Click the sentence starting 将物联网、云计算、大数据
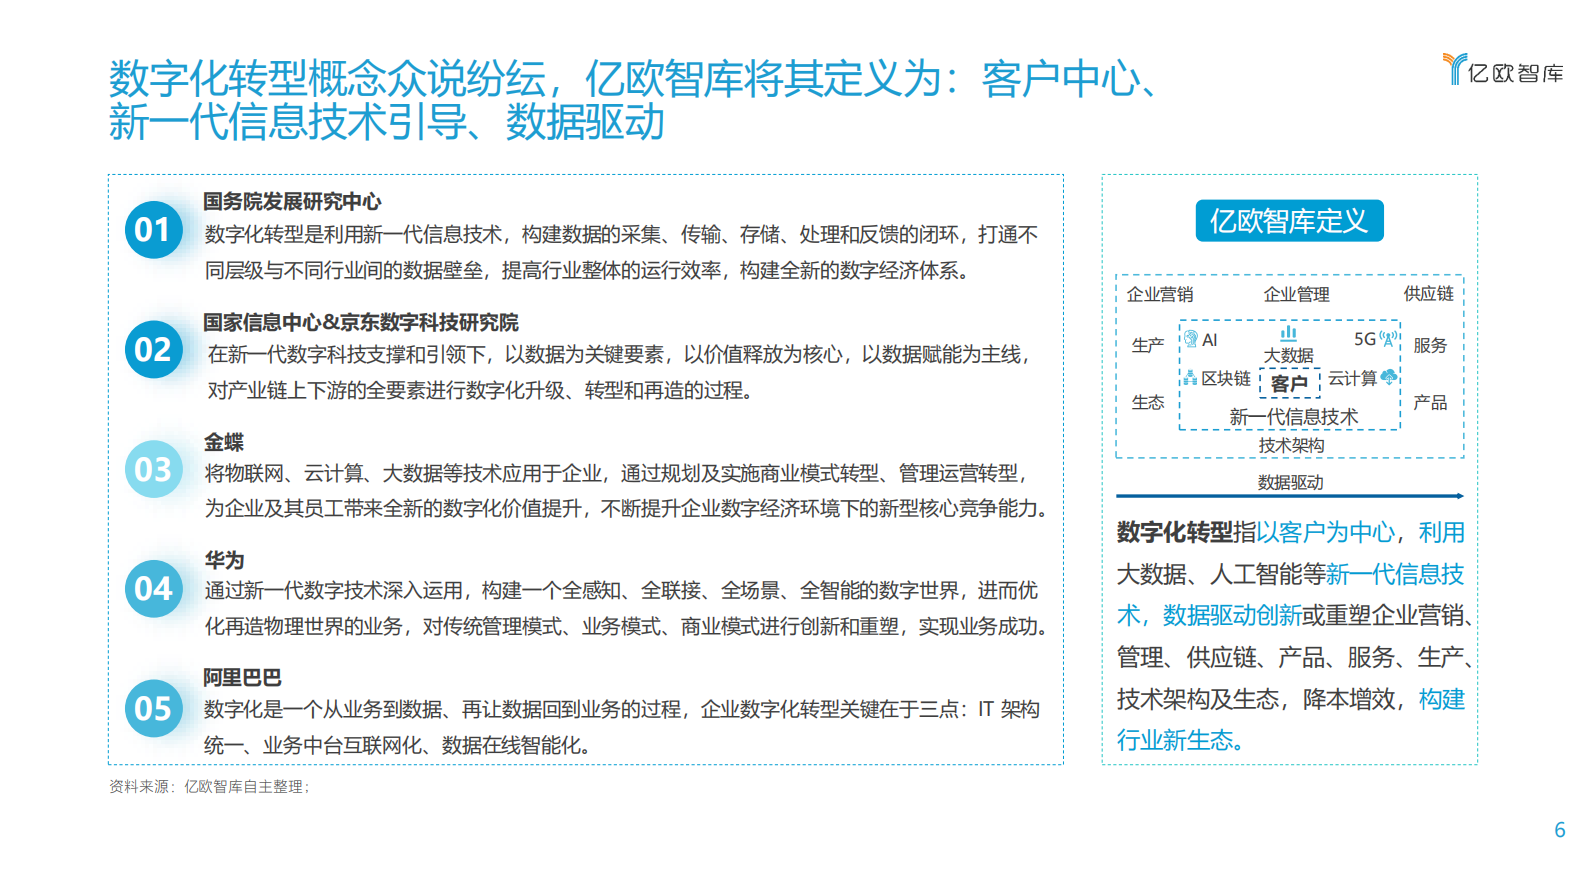The height and width of the screenshot is (892, 1587). [x=616, y=474]
